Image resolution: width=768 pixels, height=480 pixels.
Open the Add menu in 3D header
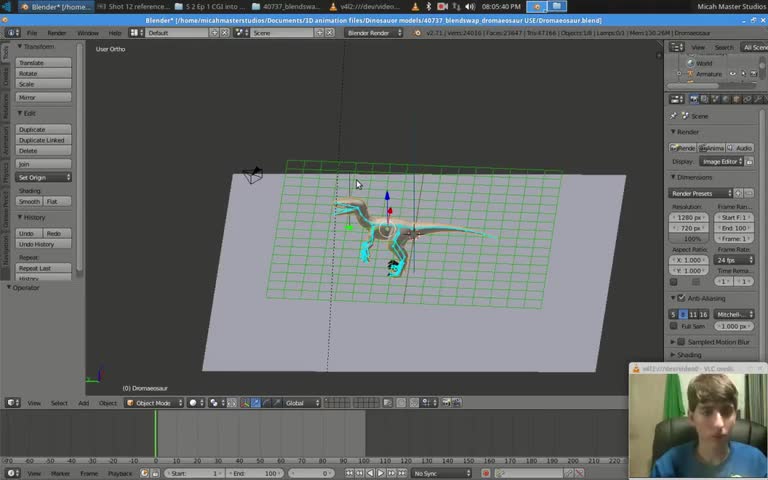coord(83,403)
